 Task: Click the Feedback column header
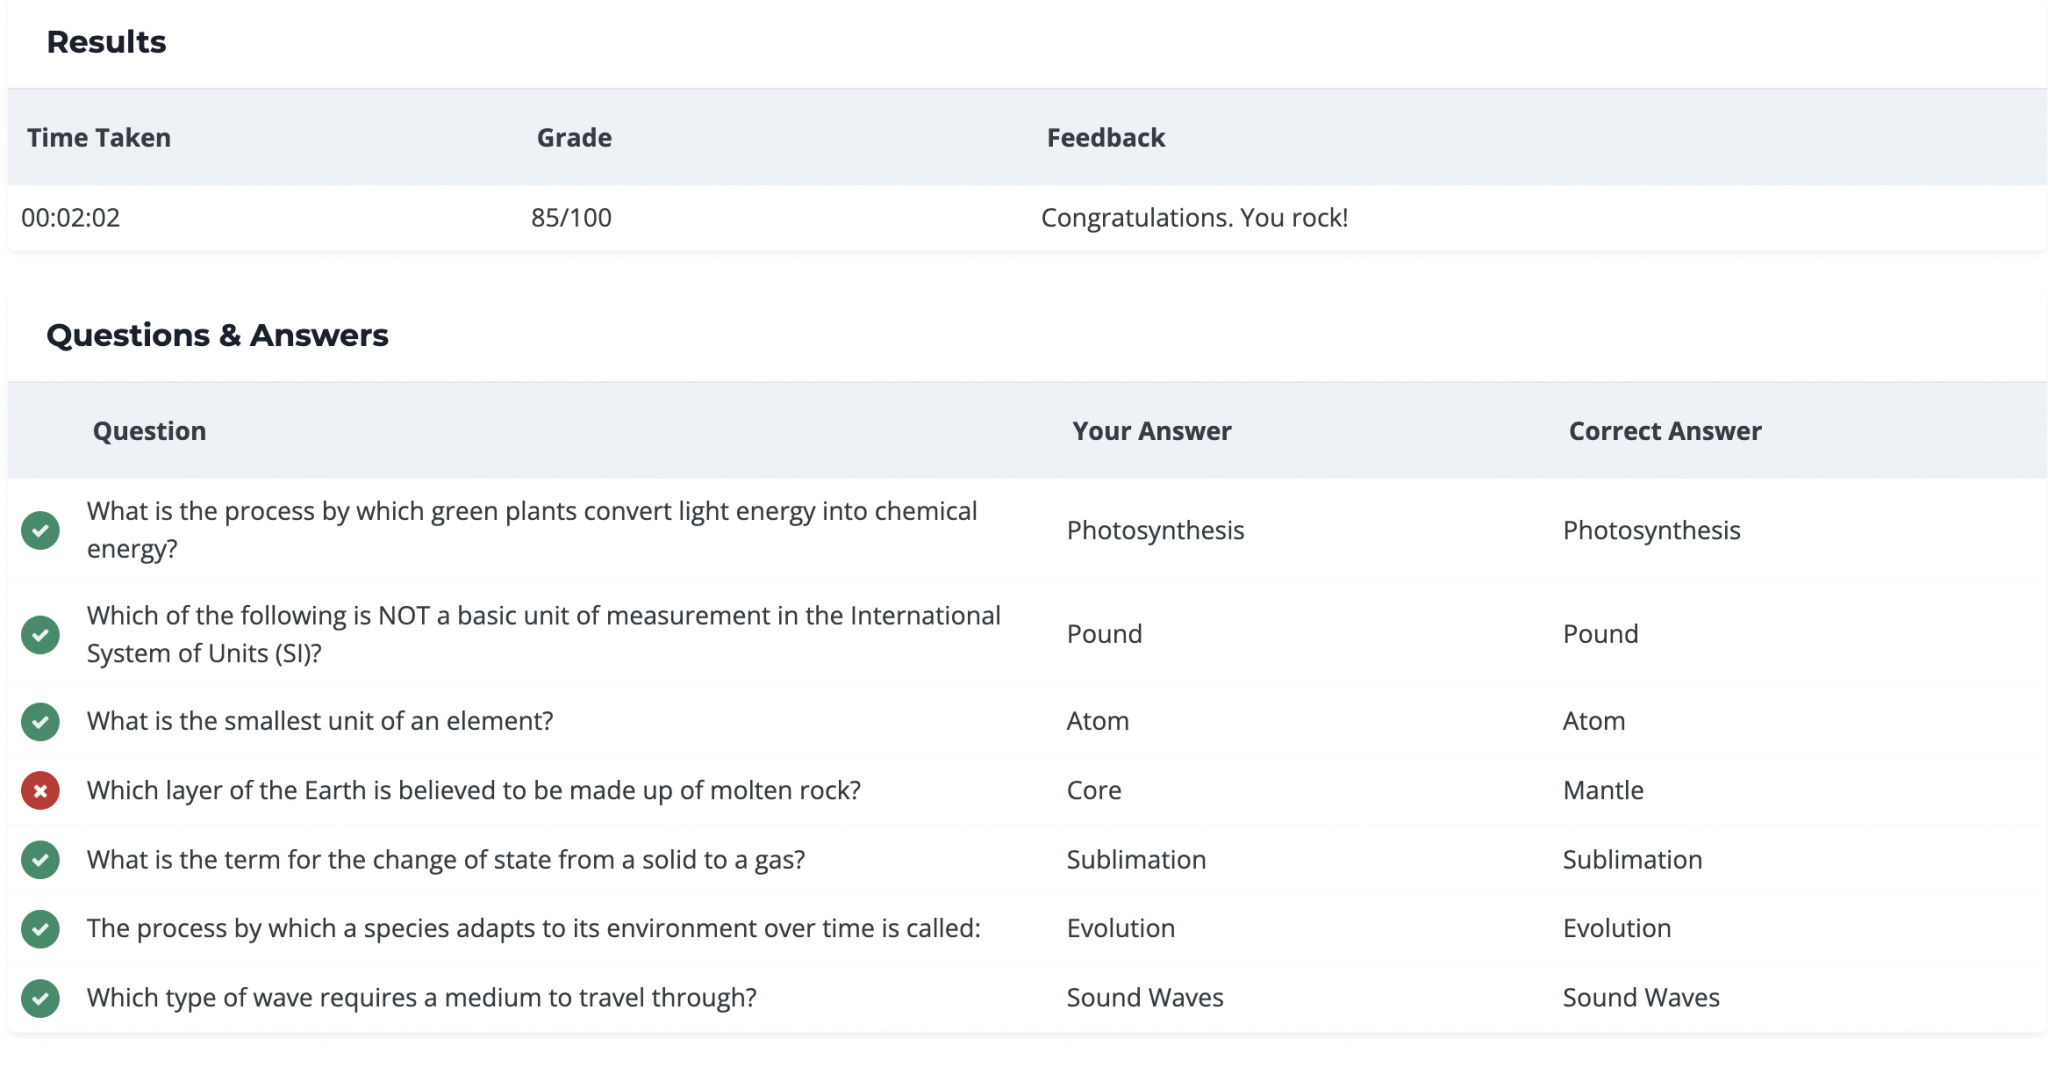click(x=1106, y=137)
